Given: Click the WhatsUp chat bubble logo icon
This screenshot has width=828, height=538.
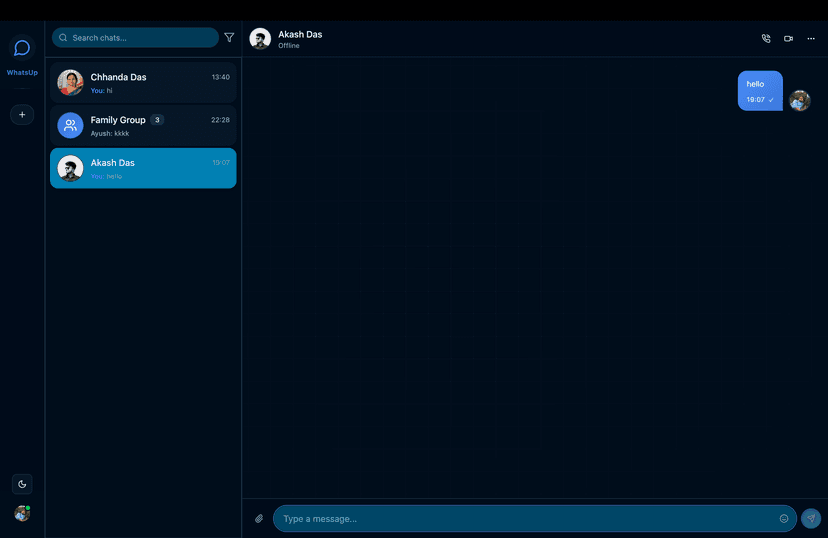Looking at the screenshot, I should click(22, 48).
